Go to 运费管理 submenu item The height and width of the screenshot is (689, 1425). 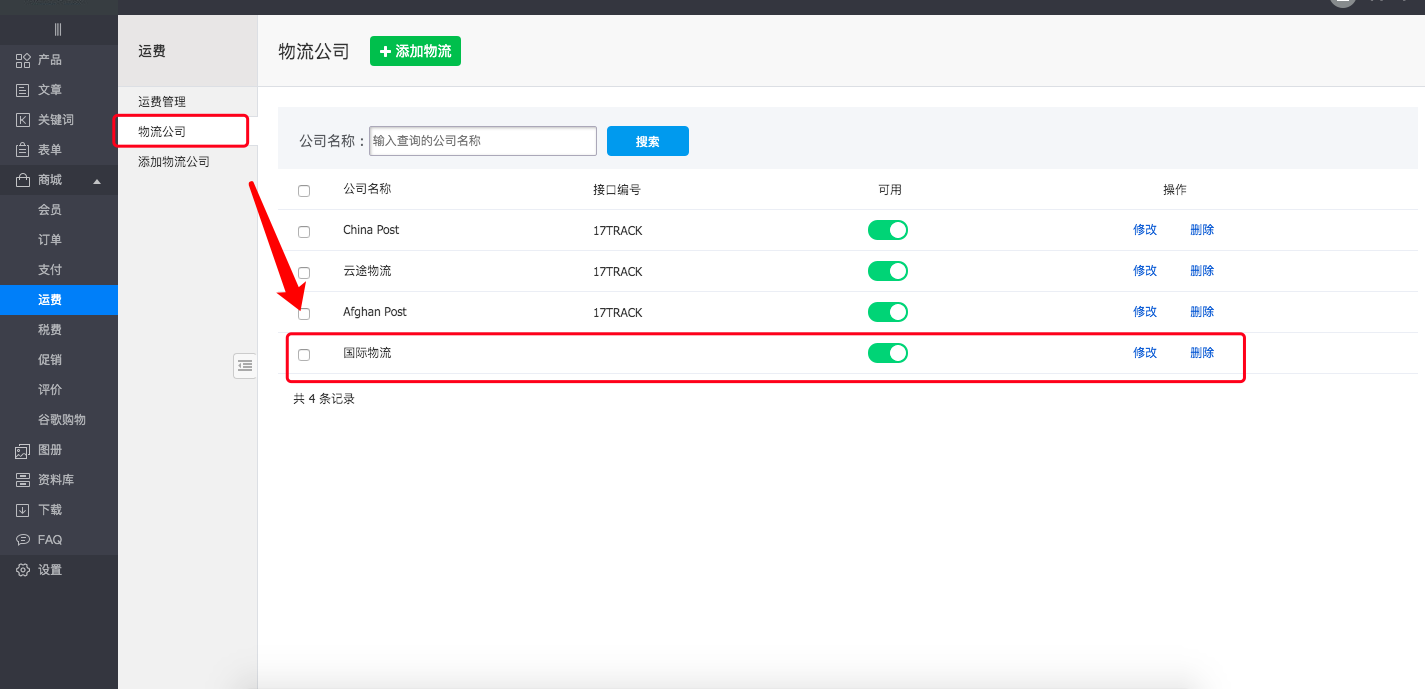pyautogui.click(x=162, y=102)
